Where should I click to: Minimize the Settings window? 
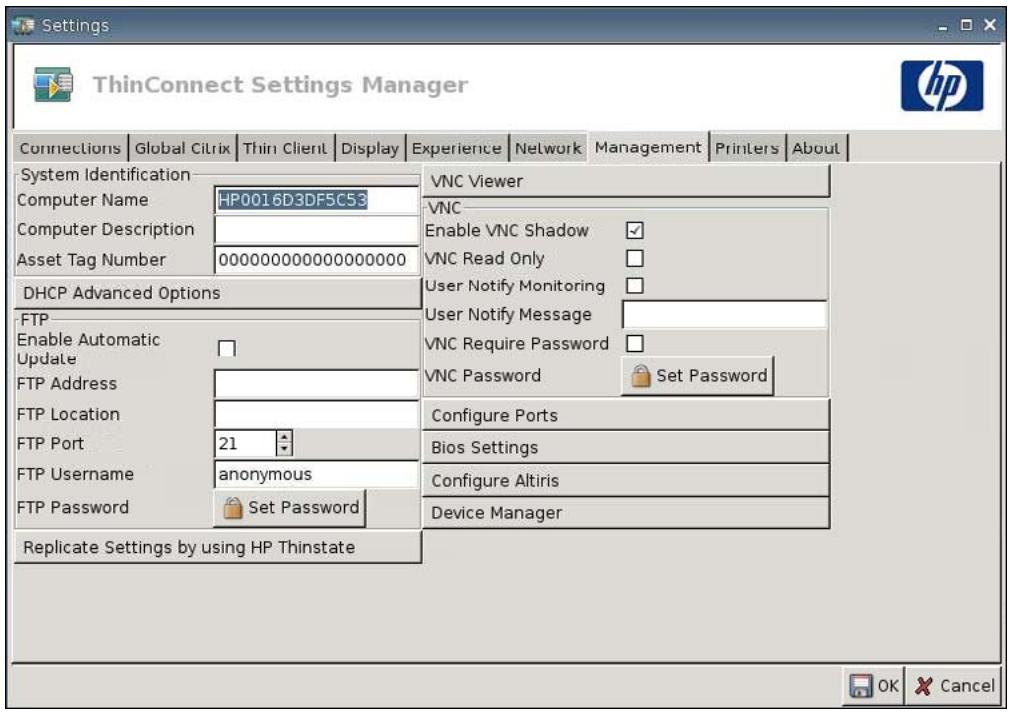click(x=943, y=26)
